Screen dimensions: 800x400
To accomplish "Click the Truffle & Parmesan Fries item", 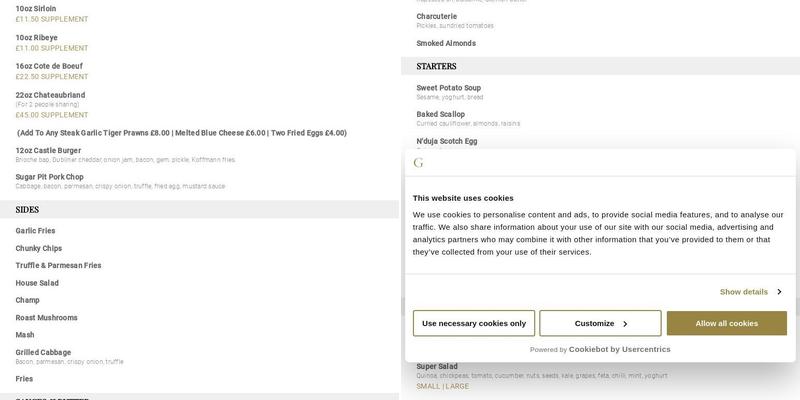I will (x=58, y=266).
